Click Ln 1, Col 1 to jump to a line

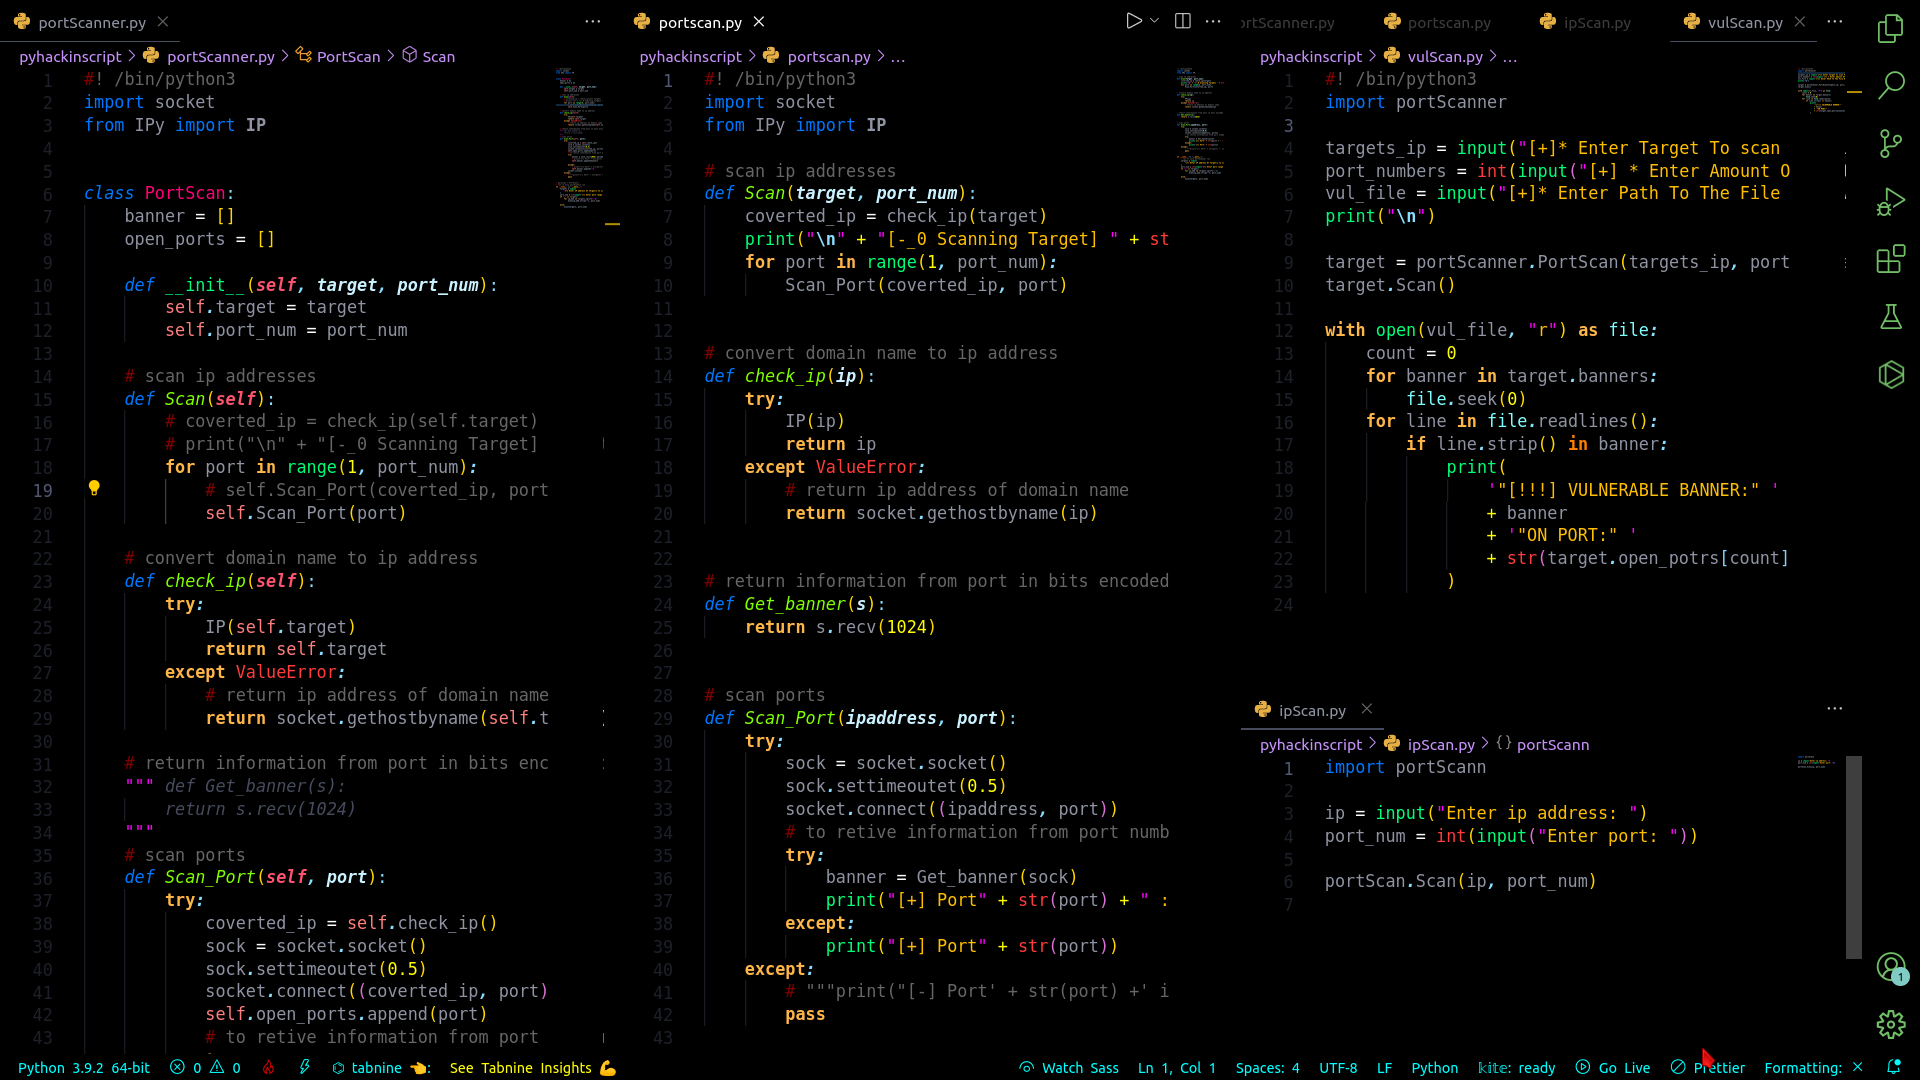pos(1176,1067)
